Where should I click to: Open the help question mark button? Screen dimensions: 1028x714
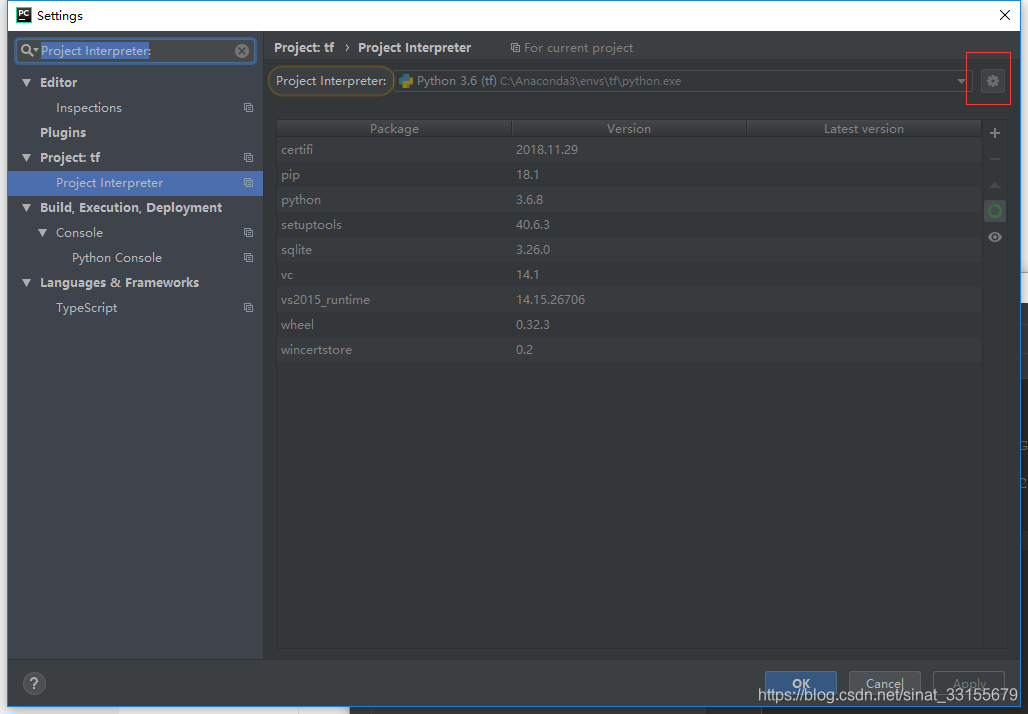point(34,683)
